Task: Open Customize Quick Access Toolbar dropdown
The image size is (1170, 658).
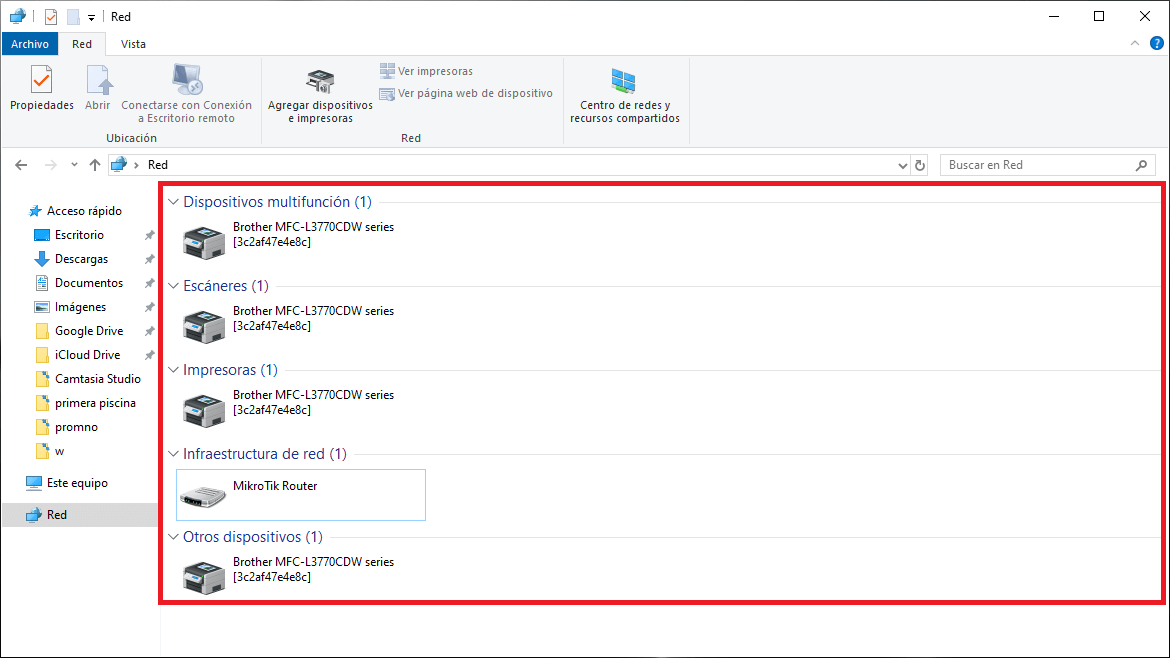Action: point(91,17)
